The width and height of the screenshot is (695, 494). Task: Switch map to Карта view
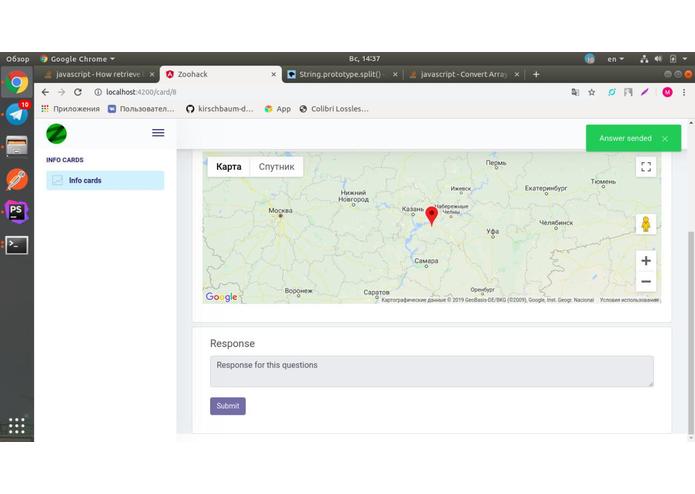229,167
